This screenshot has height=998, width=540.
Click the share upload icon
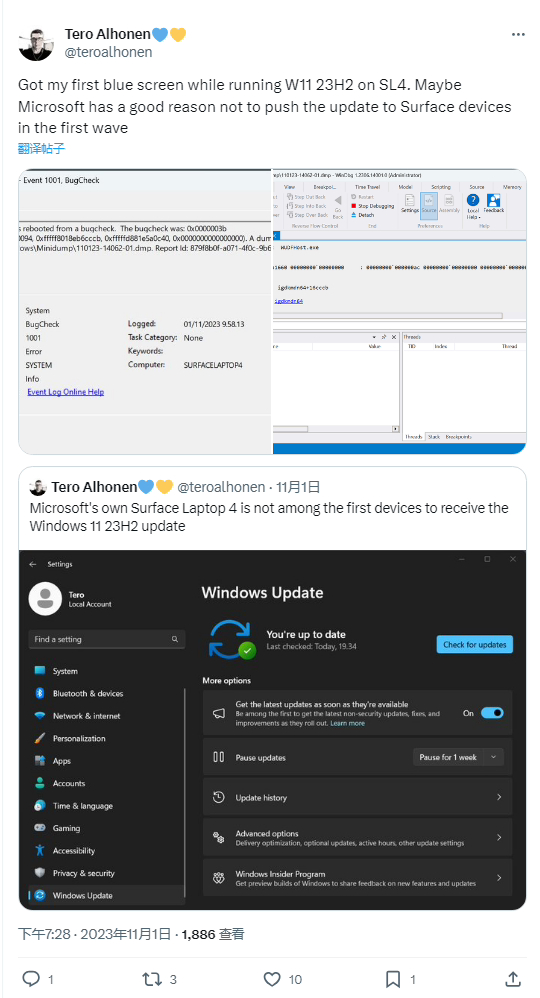[x=513, y=978]
